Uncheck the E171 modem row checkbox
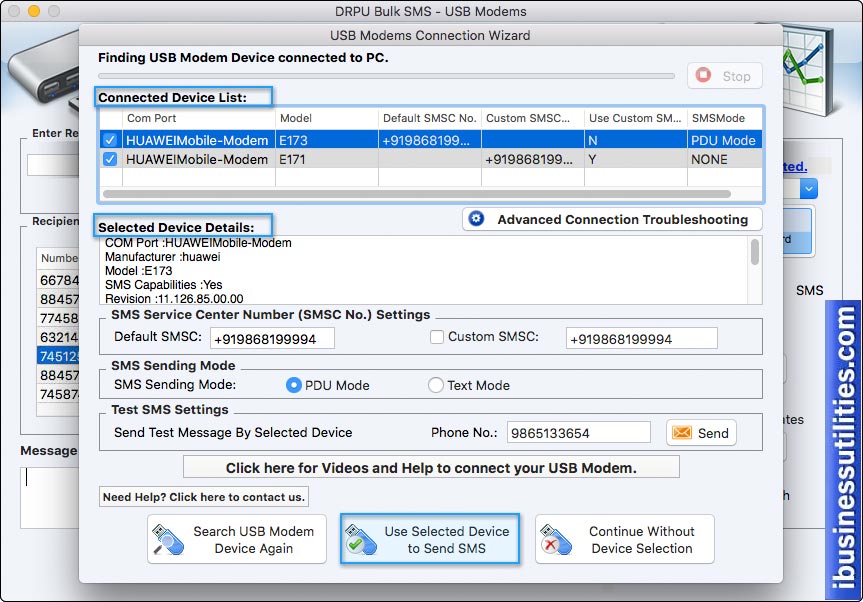 pos(110,159)
